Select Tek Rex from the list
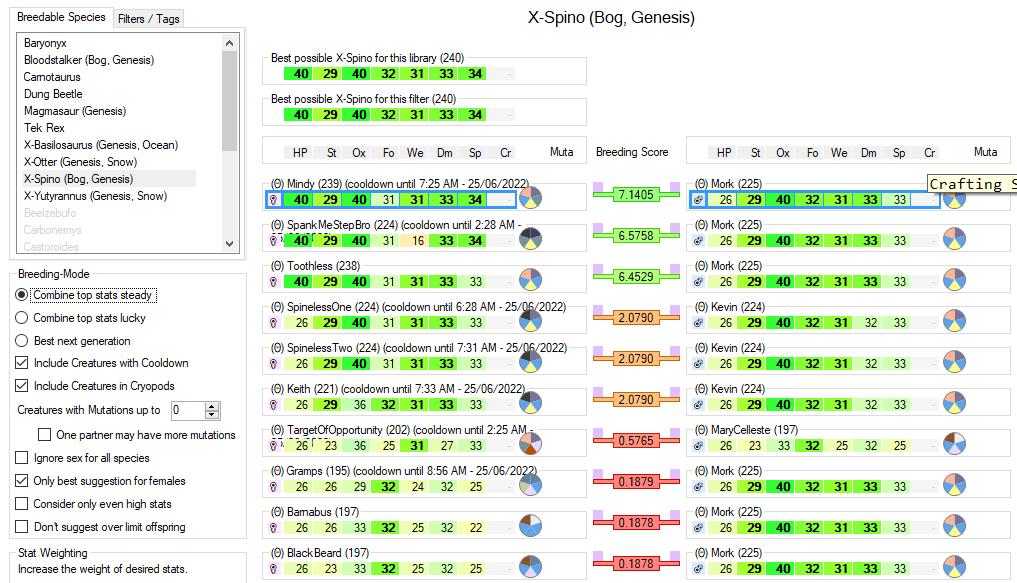Screen dimensions: 1017x583 pyautogui.click(x=44, y=128)
